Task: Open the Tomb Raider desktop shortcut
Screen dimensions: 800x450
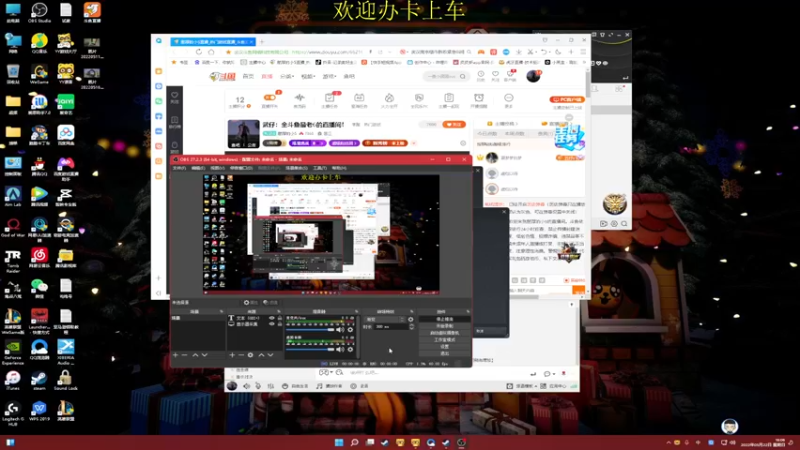Action: [x=13, y=260]
